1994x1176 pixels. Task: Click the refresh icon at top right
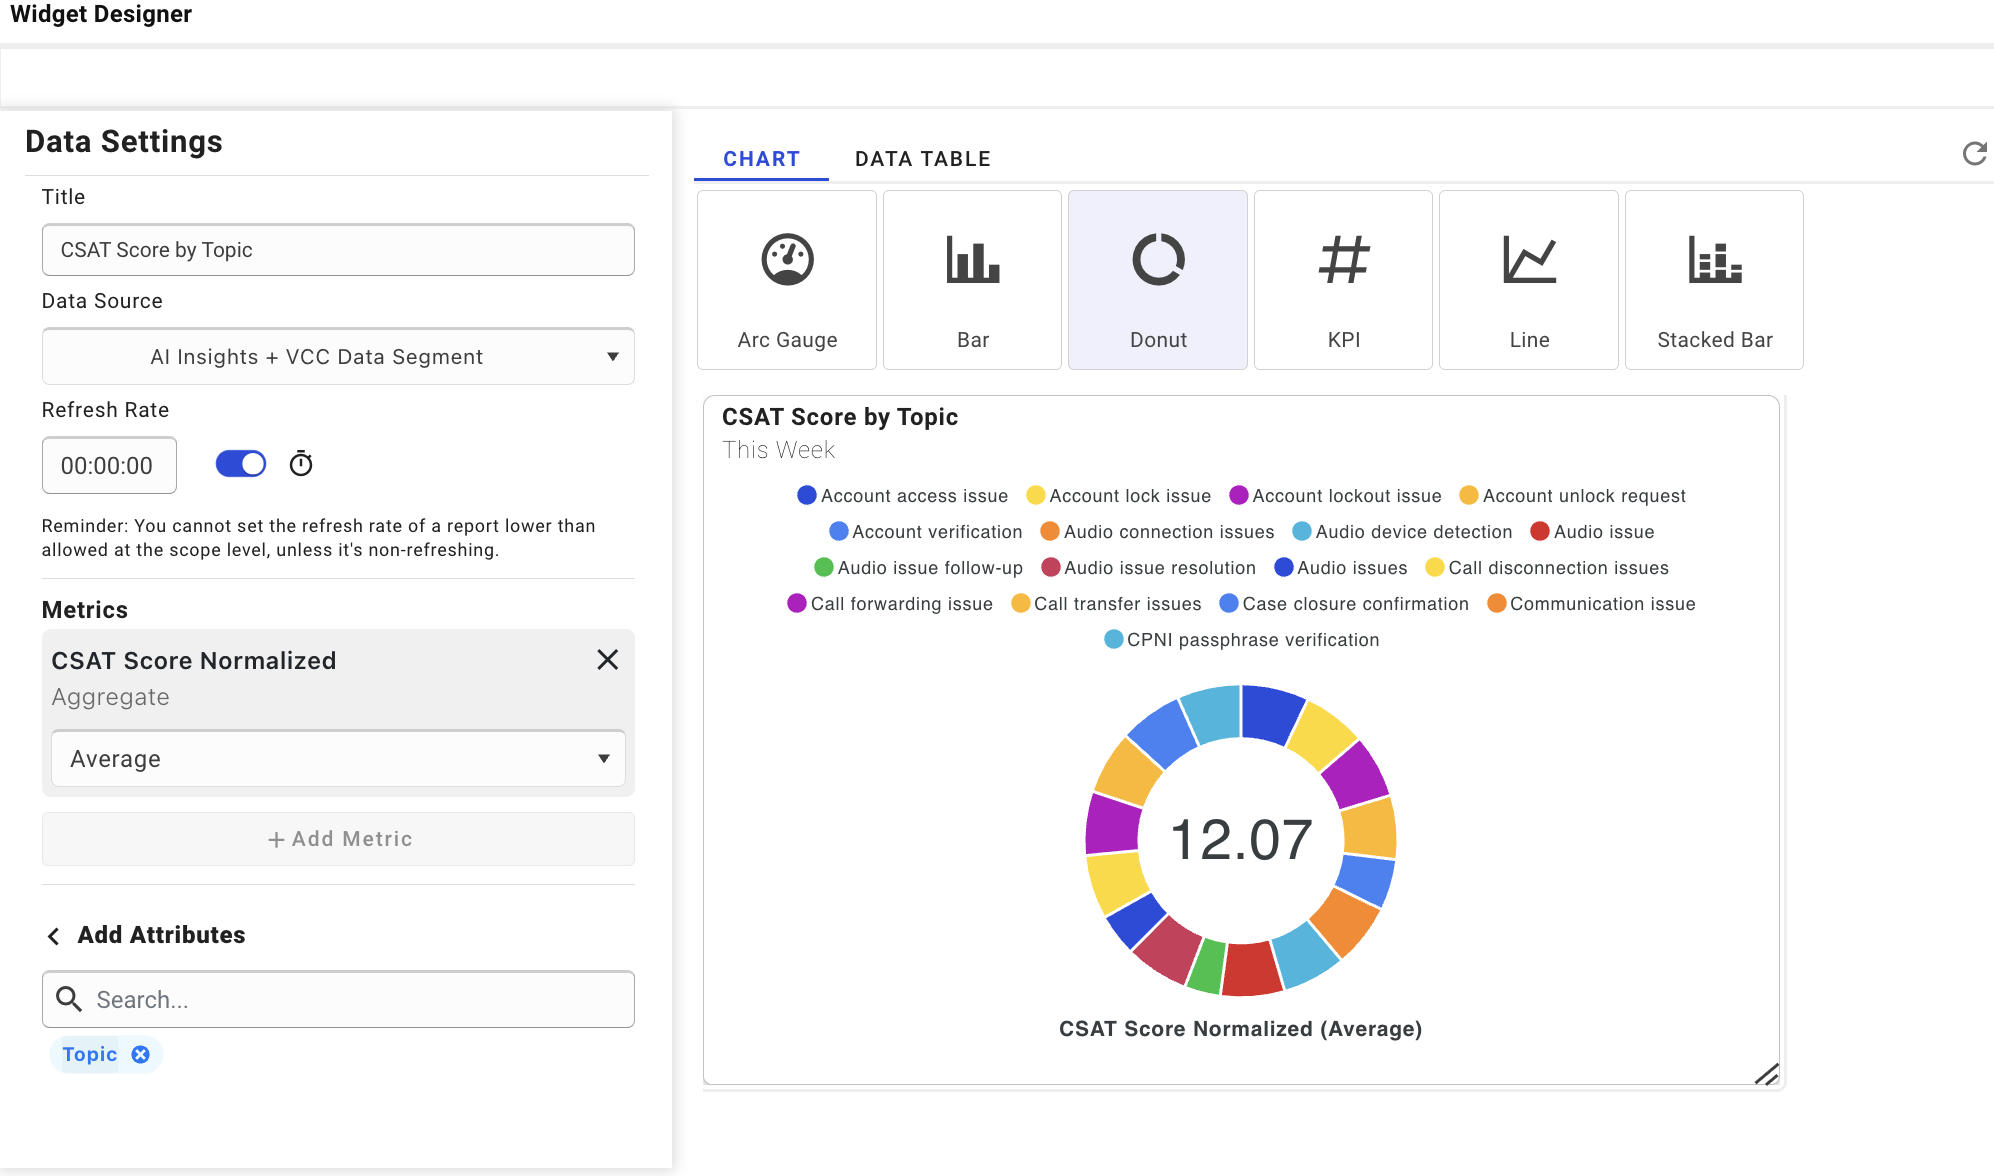[1974, 154]
